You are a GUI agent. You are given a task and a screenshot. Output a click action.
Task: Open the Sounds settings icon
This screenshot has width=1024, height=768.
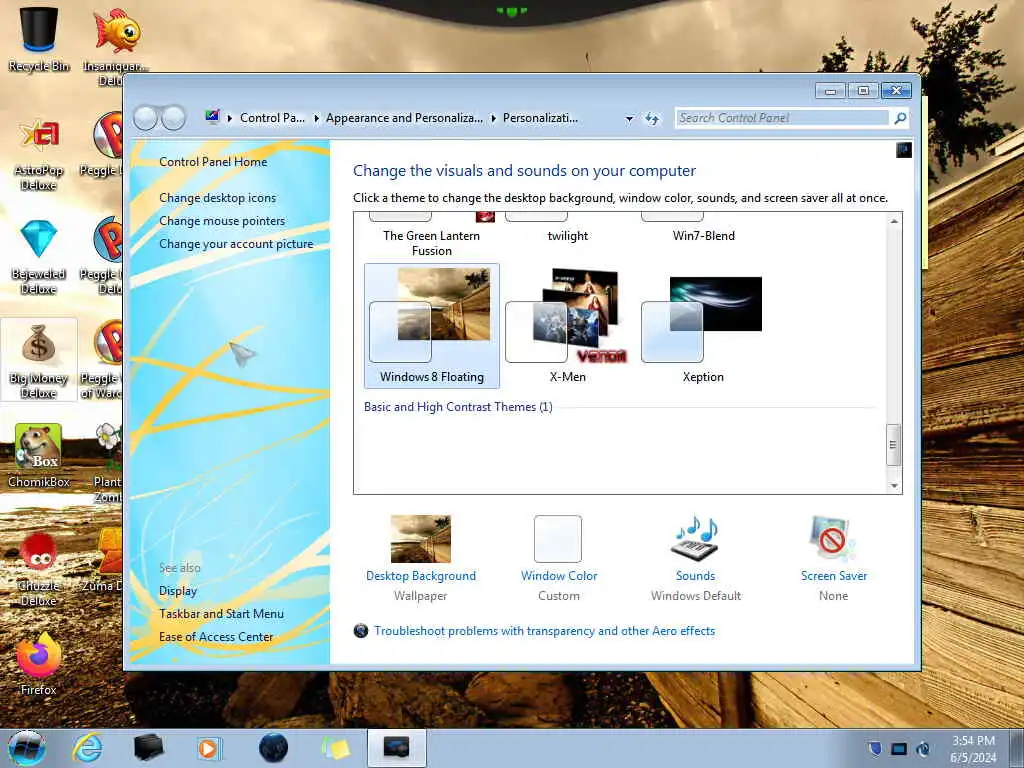coord(695,539)
